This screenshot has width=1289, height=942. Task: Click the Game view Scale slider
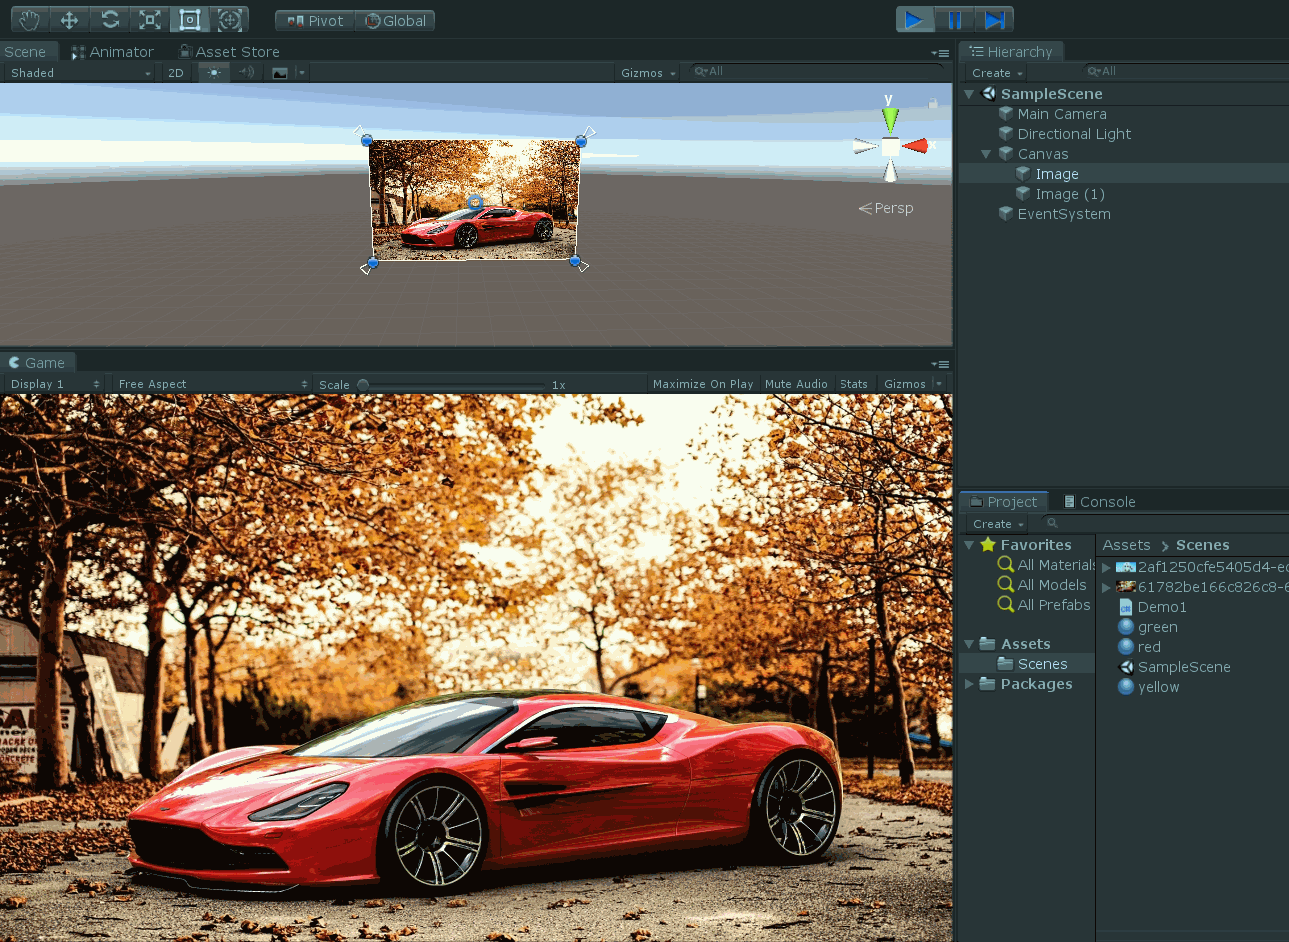click(455, 385)
